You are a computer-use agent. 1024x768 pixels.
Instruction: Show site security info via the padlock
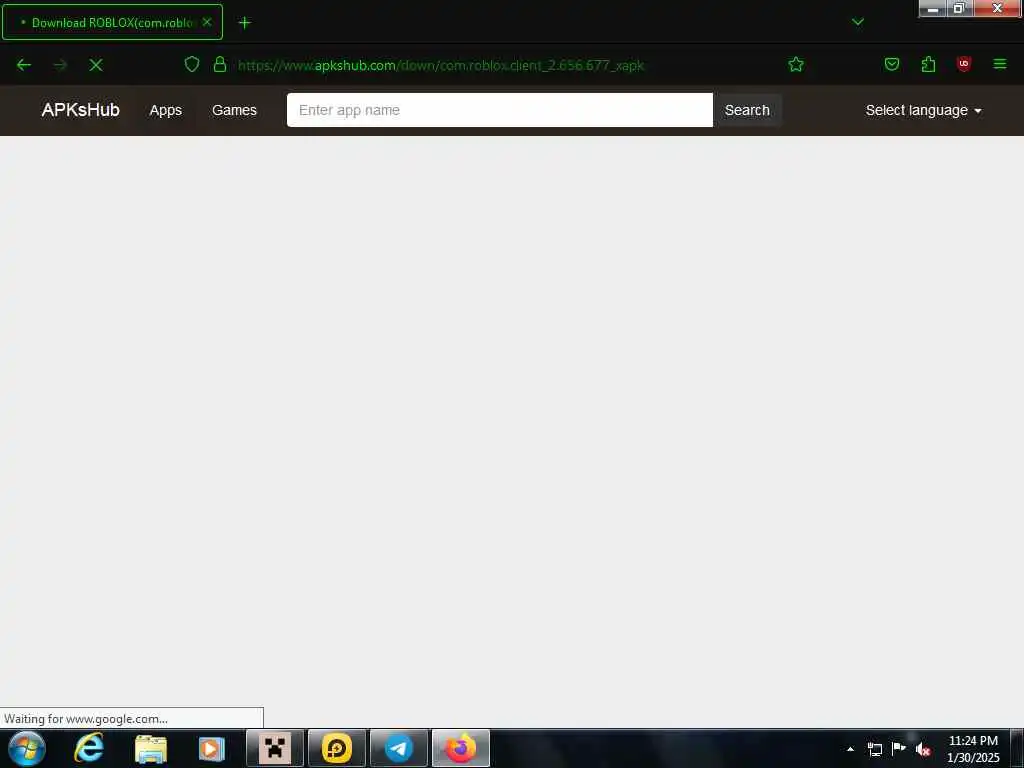tap(220, 64)
